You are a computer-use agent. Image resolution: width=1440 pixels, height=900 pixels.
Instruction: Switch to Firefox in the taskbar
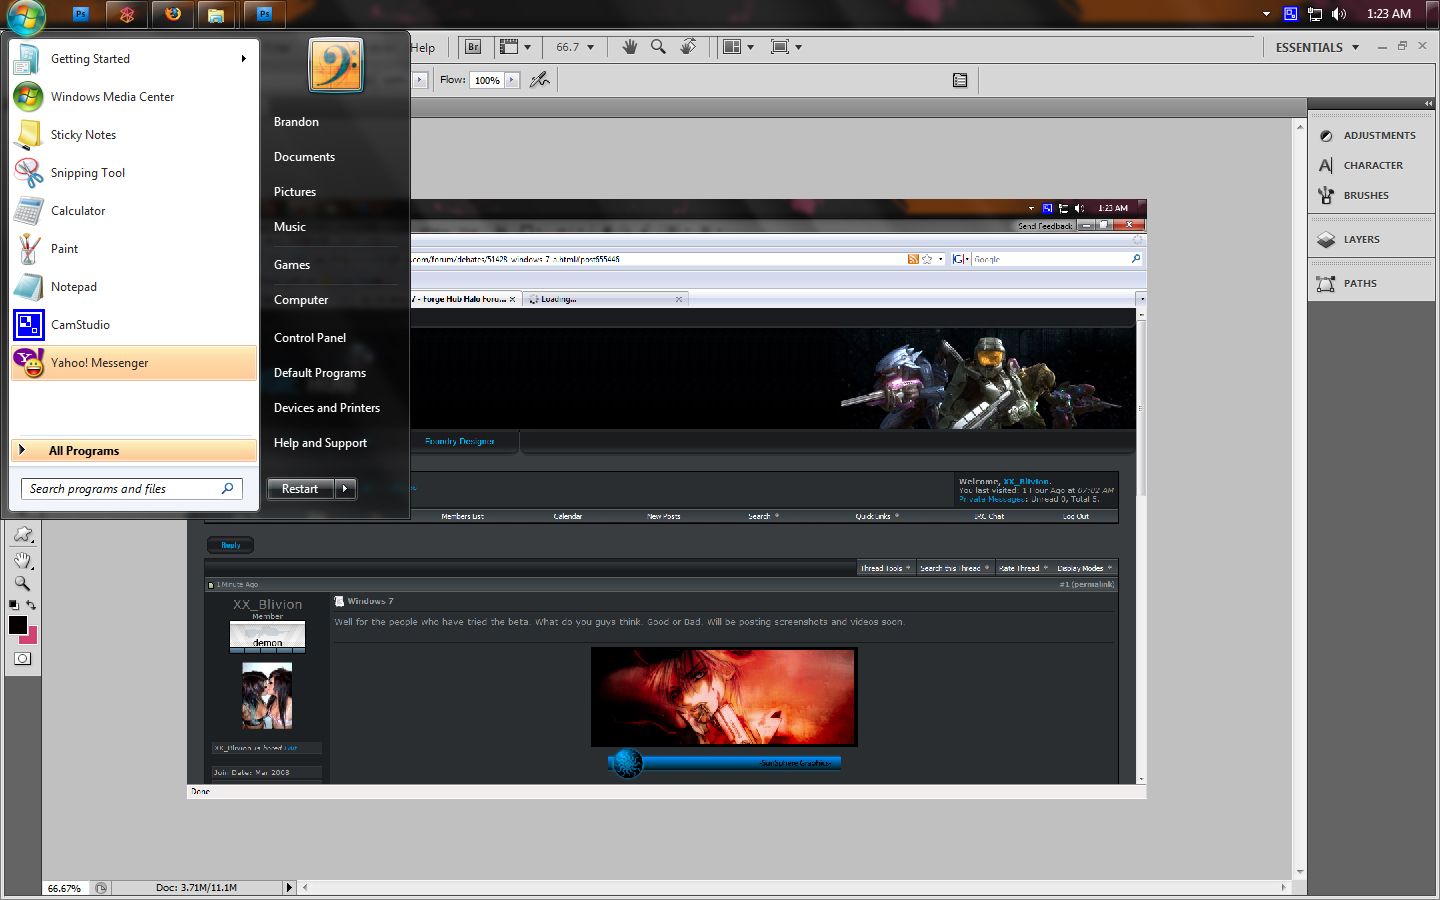tap(172, 14)
